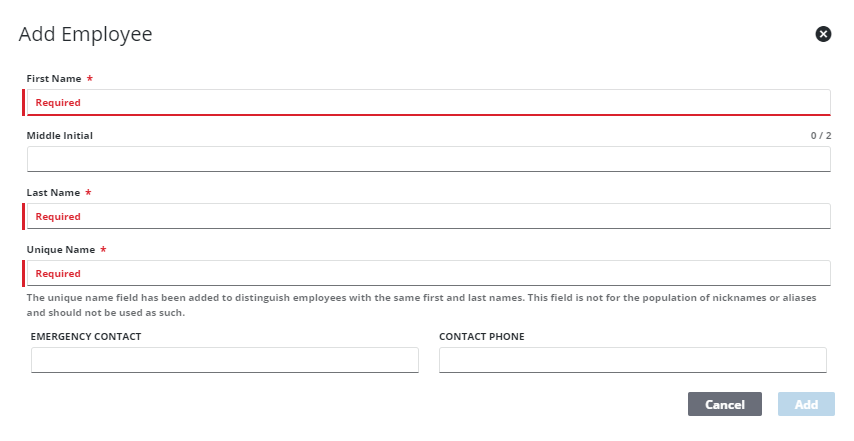Click the red asterisk beside Last Name
The width and height of the screenshot is (854, 441).
[89, 192]
